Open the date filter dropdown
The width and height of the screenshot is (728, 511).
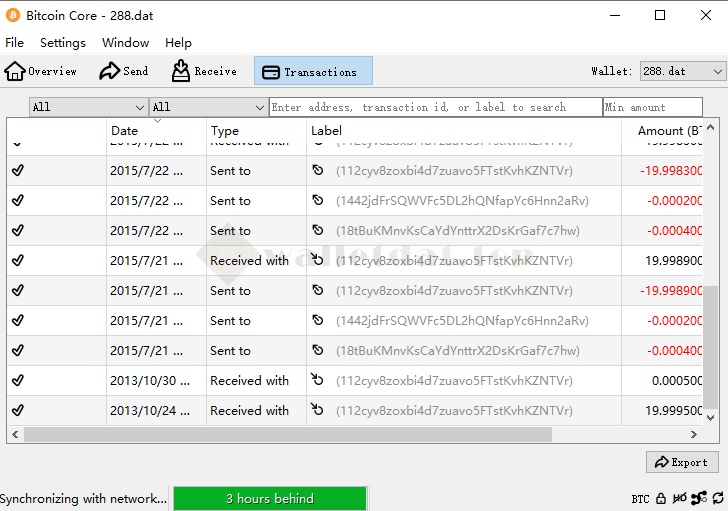(88, 107)
